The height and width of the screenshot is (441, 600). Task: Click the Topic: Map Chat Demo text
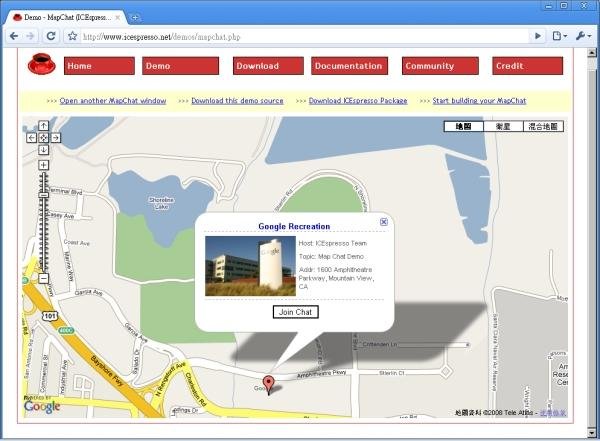pyautogui.click(x=331, y=256)
